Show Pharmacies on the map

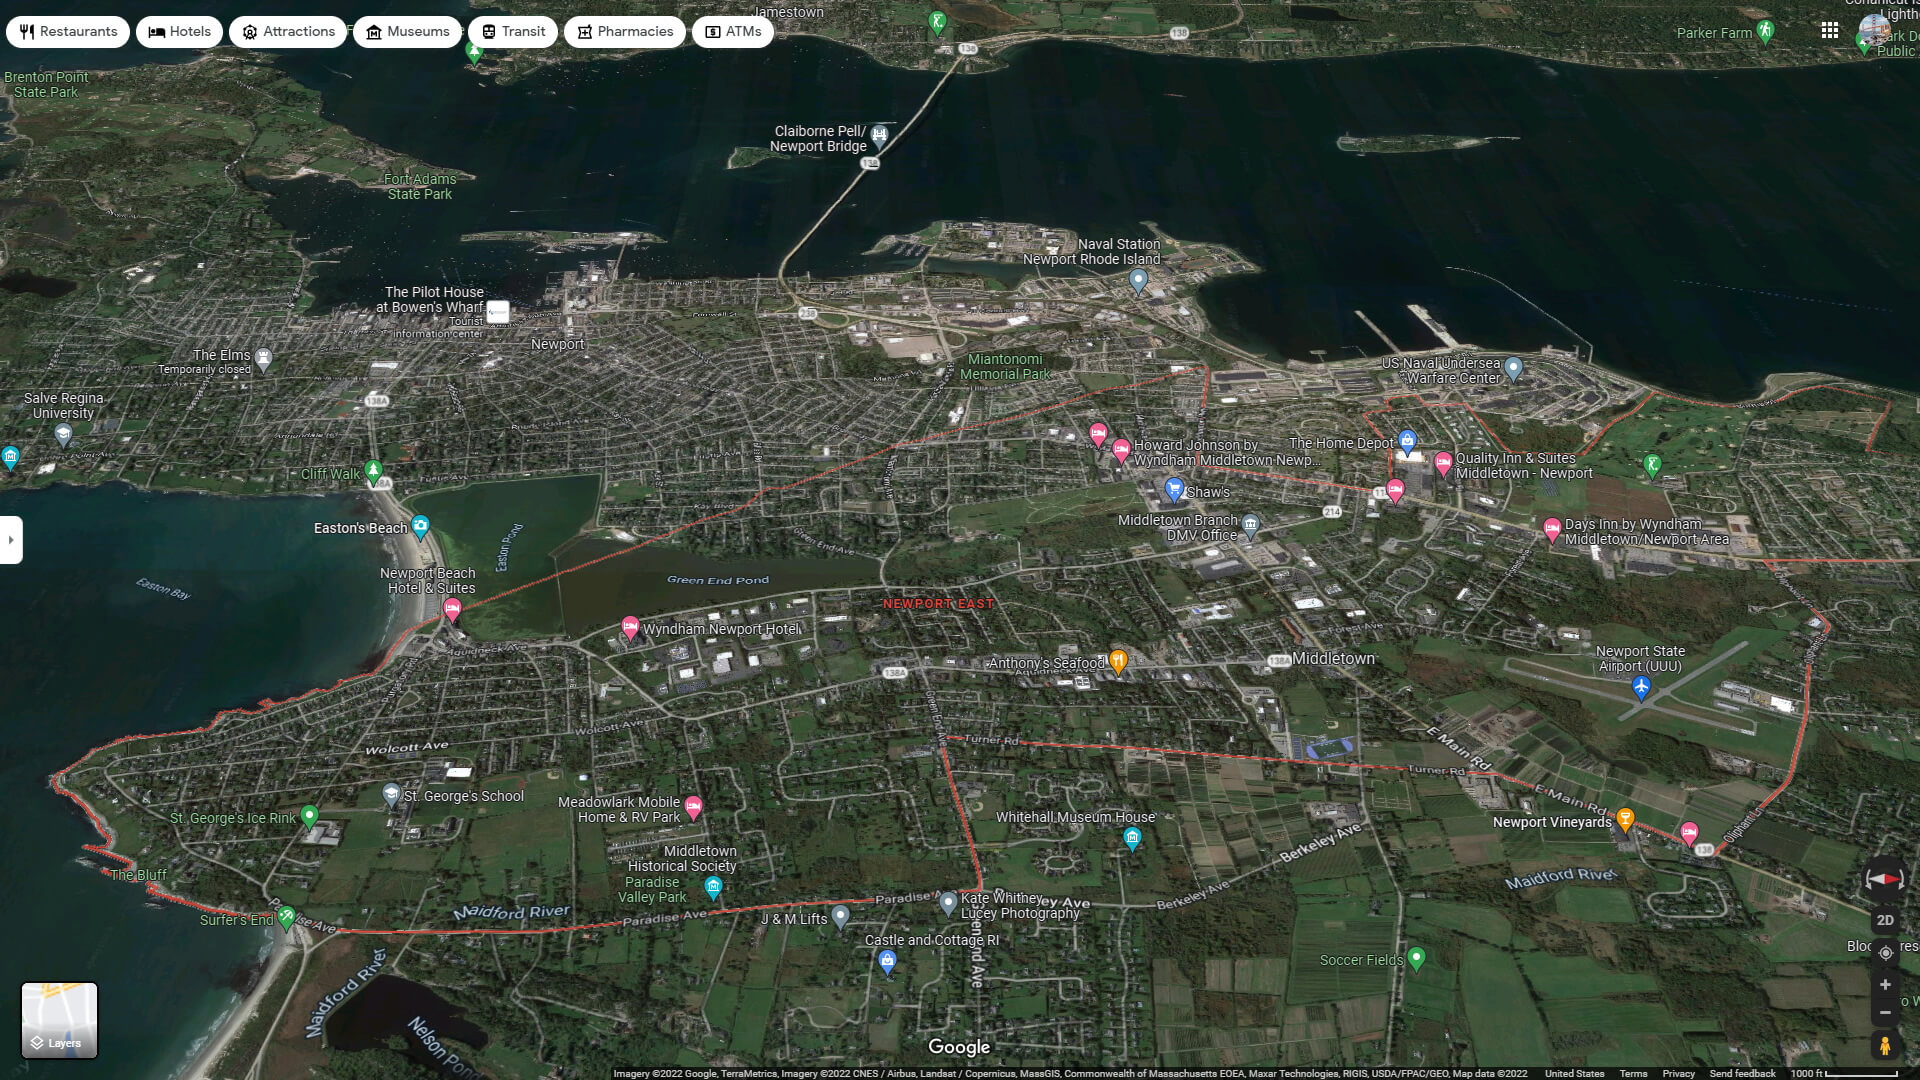pyautogui.click(x=624, y=32)
